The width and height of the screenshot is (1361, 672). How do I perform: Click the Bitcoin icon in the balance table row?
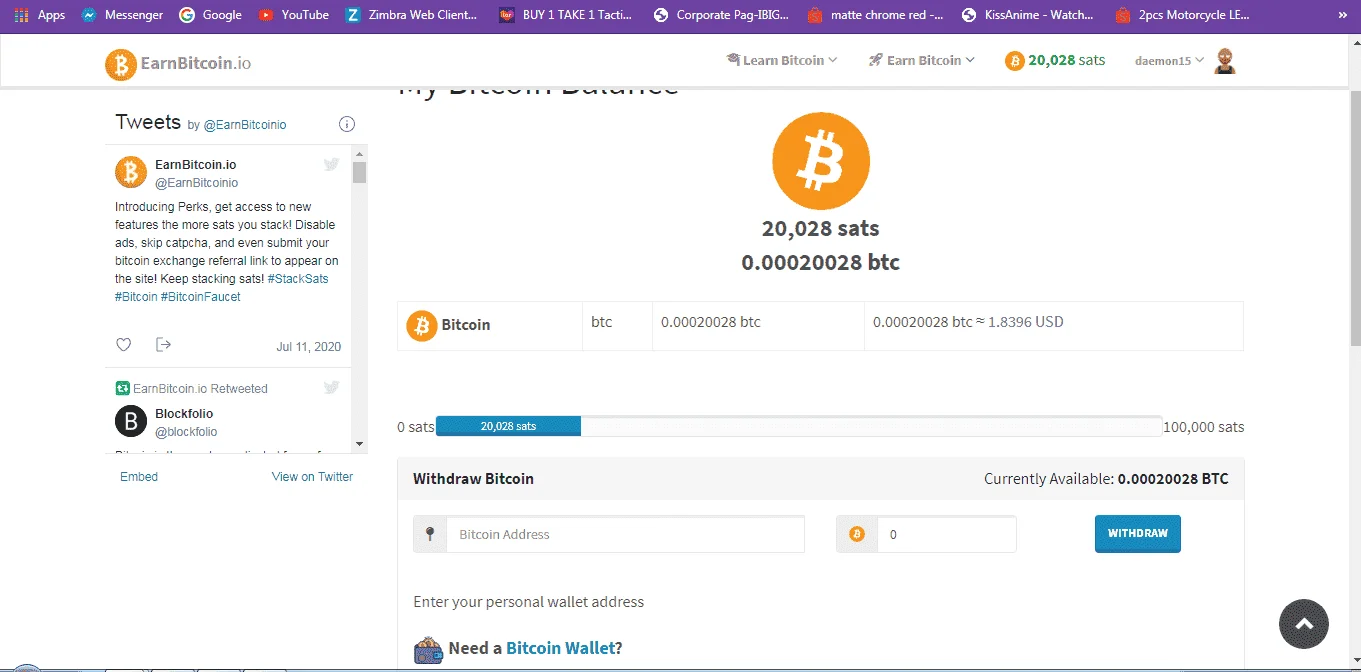click(x=422, y=325)
